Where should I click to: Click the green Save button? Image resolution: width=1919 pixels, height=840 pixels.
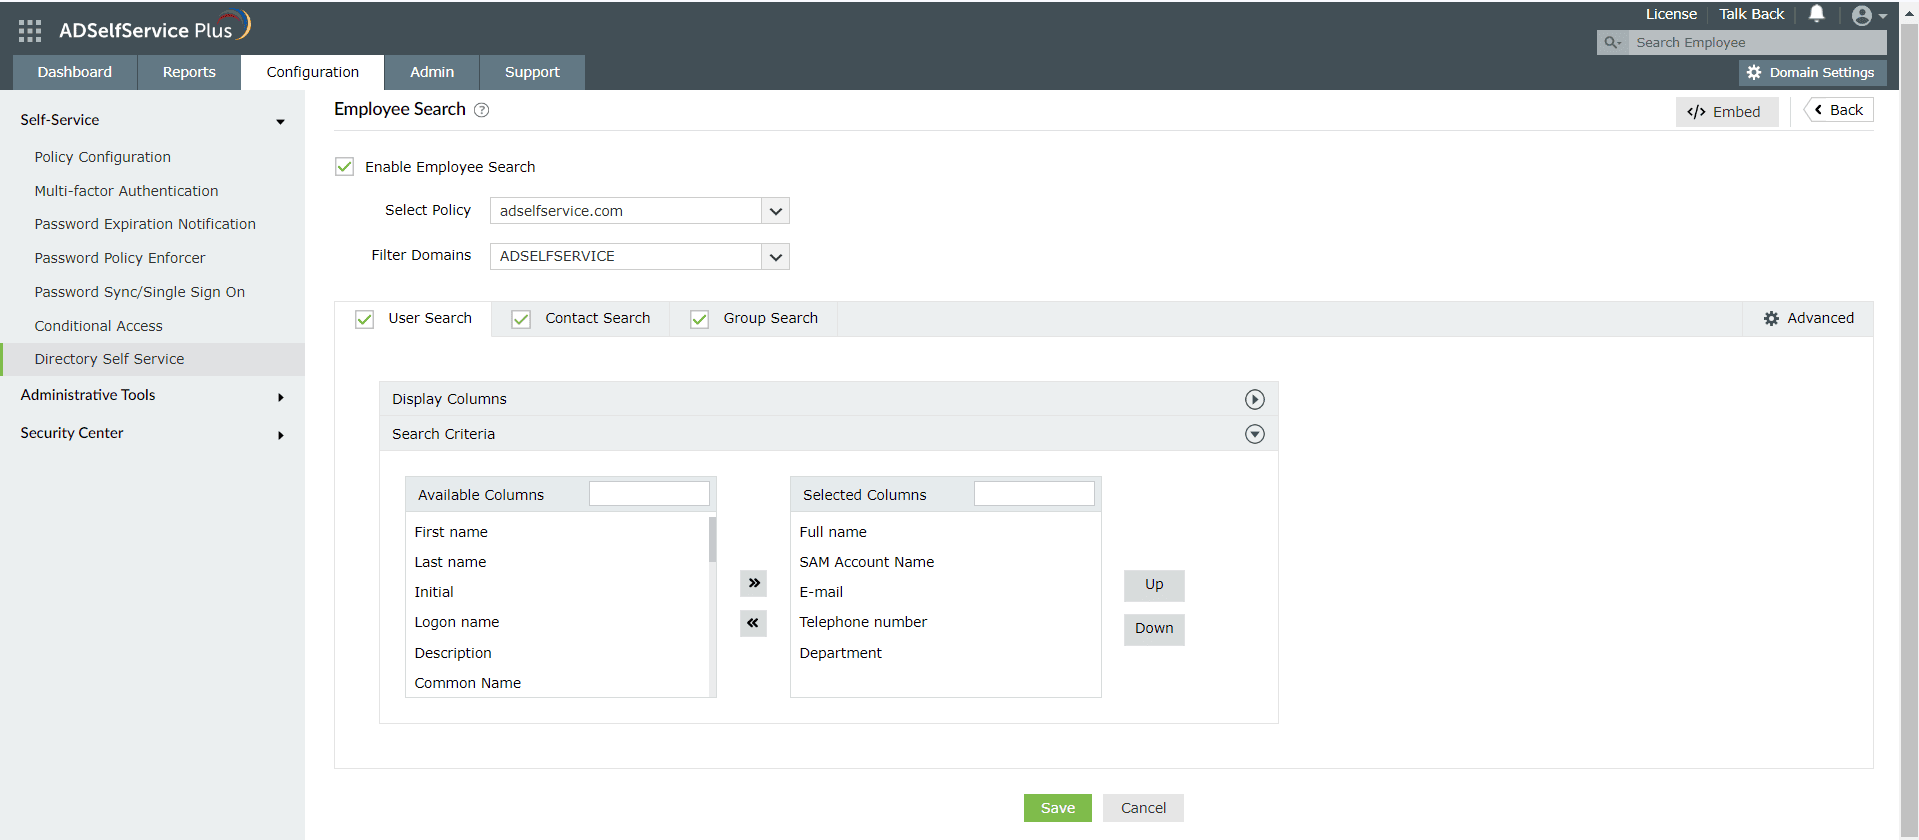(x=1057, y=808)
